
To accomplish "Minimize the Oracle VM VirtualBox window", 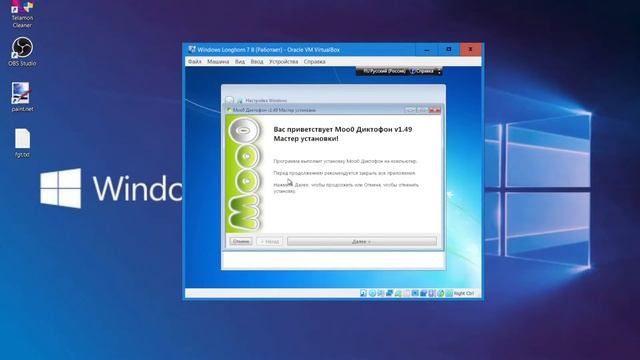I will 427,50.
